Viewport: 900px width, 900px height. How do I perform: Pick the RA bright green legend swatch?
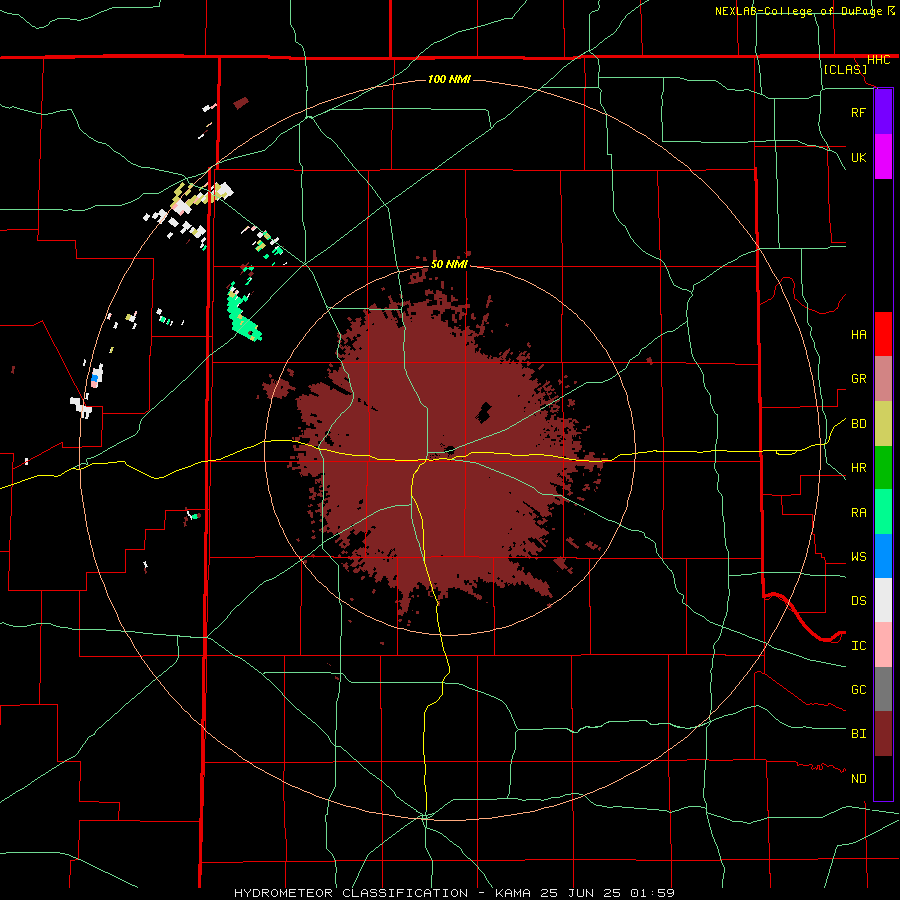[883, 512]
